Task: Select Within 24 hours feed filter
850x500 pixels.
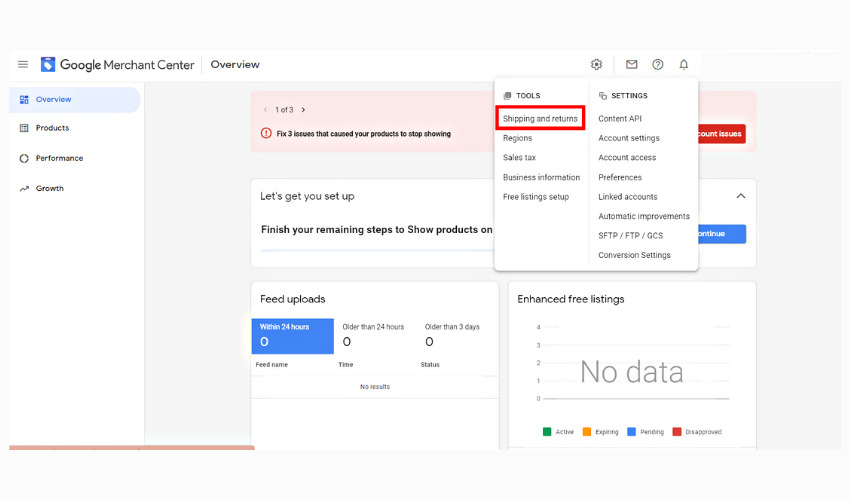Action: point(293,336)
